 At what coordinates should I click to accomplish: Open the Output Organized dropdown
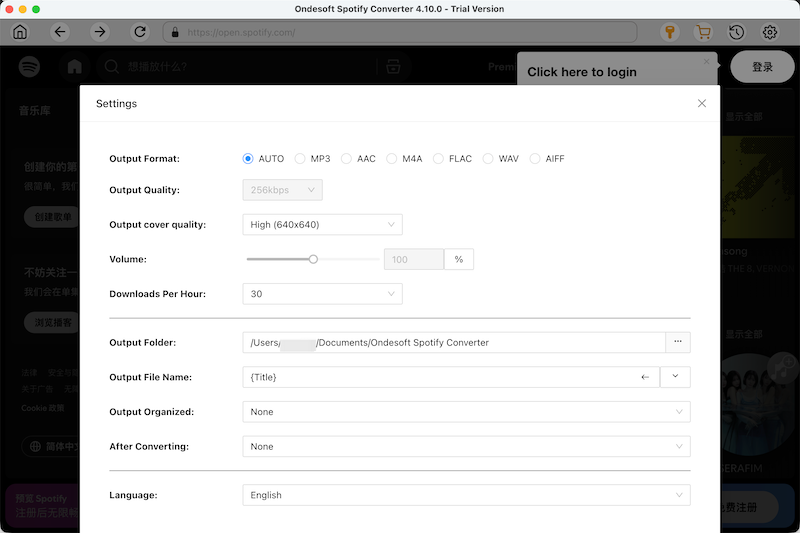466,412
